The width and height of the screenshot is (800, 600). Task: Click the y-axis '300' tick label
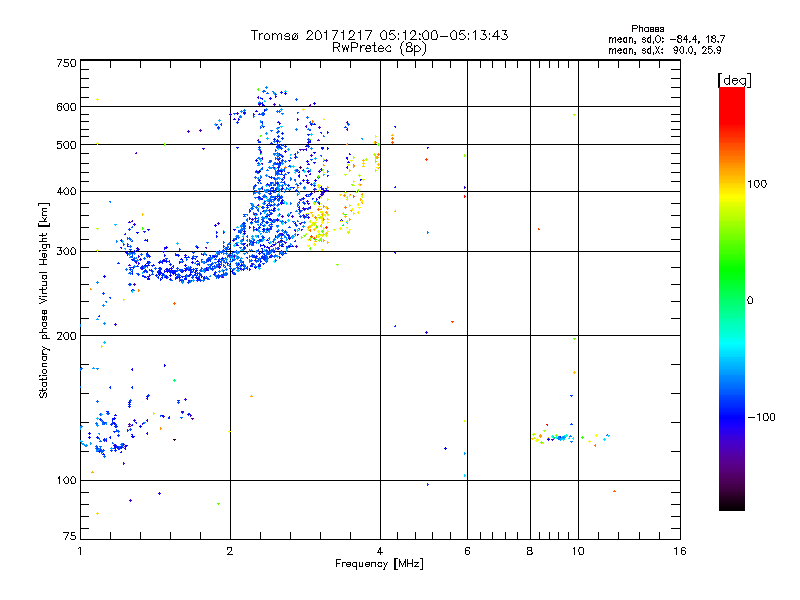coord(66,252)
